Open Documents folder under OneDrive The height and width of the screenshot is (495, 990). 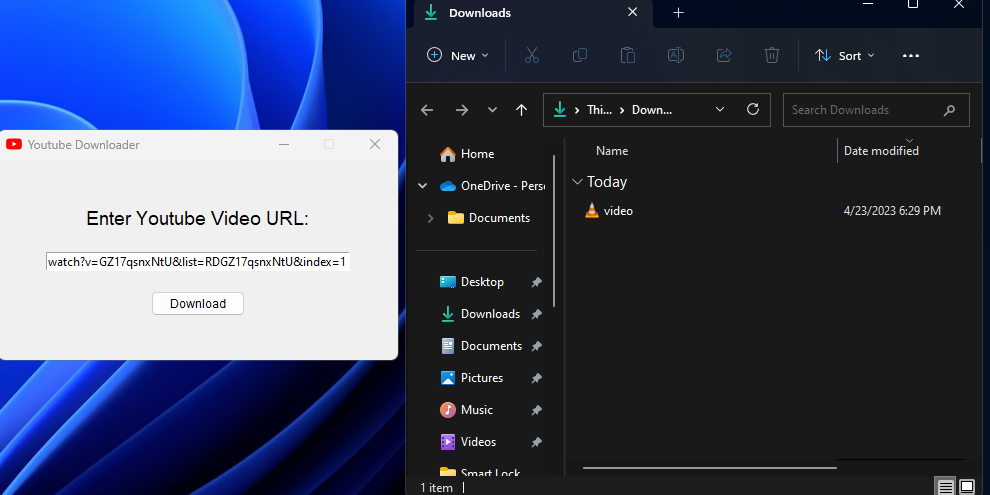click(489, 218)
